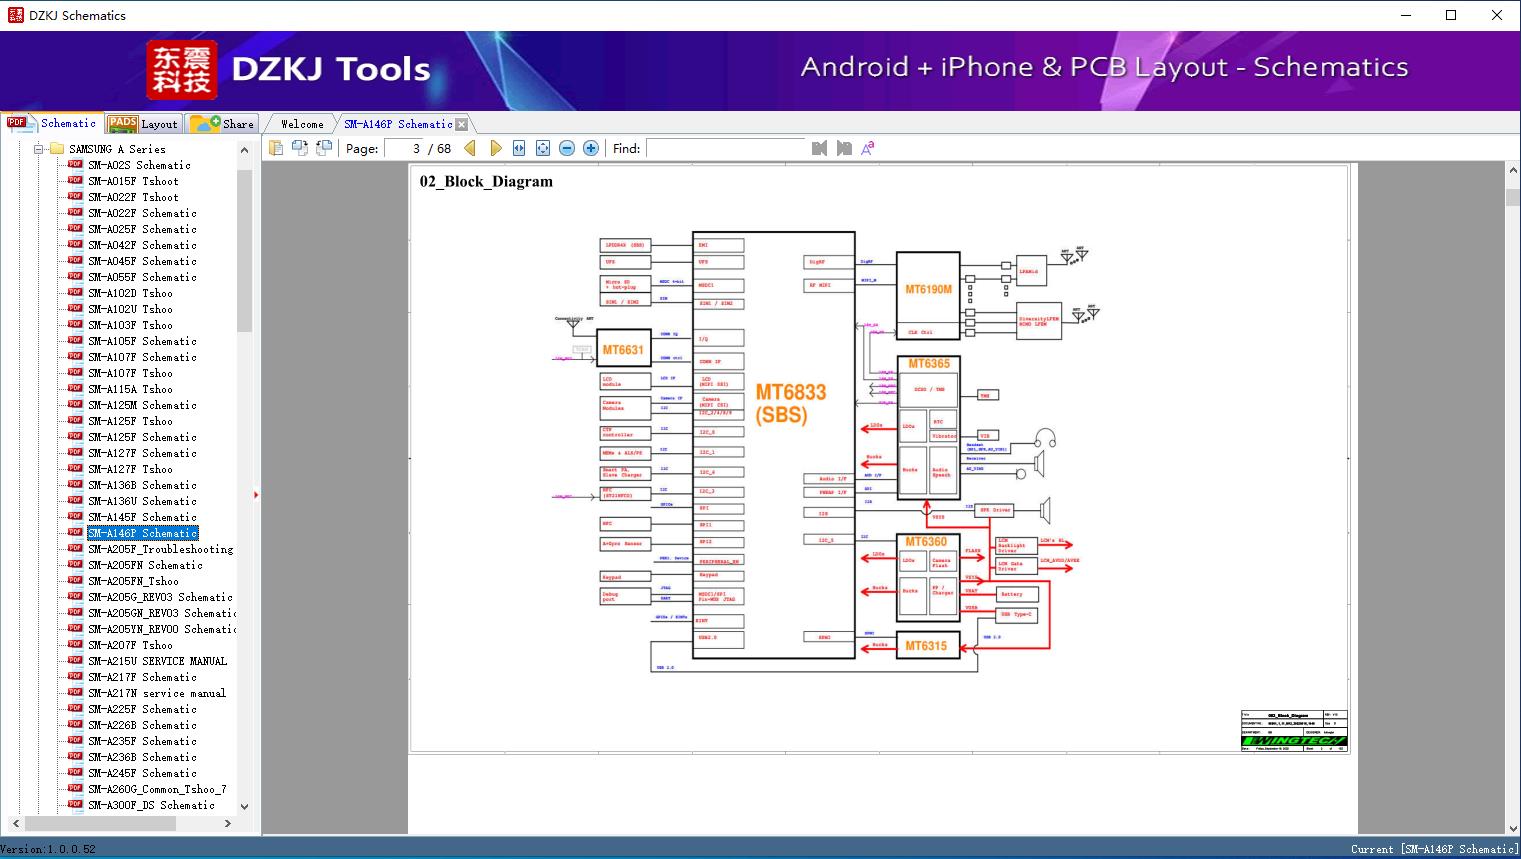Open SM-A217N service manual
Viewport: 1521px width, 859px height.
[x=156, y=693]
